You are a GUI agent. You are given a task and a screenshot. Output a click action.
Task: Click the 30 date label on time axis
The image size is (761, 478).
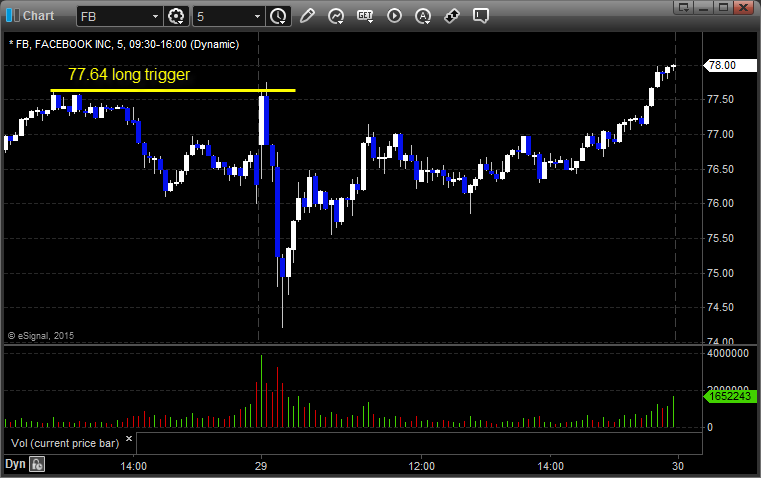point(678,466)
